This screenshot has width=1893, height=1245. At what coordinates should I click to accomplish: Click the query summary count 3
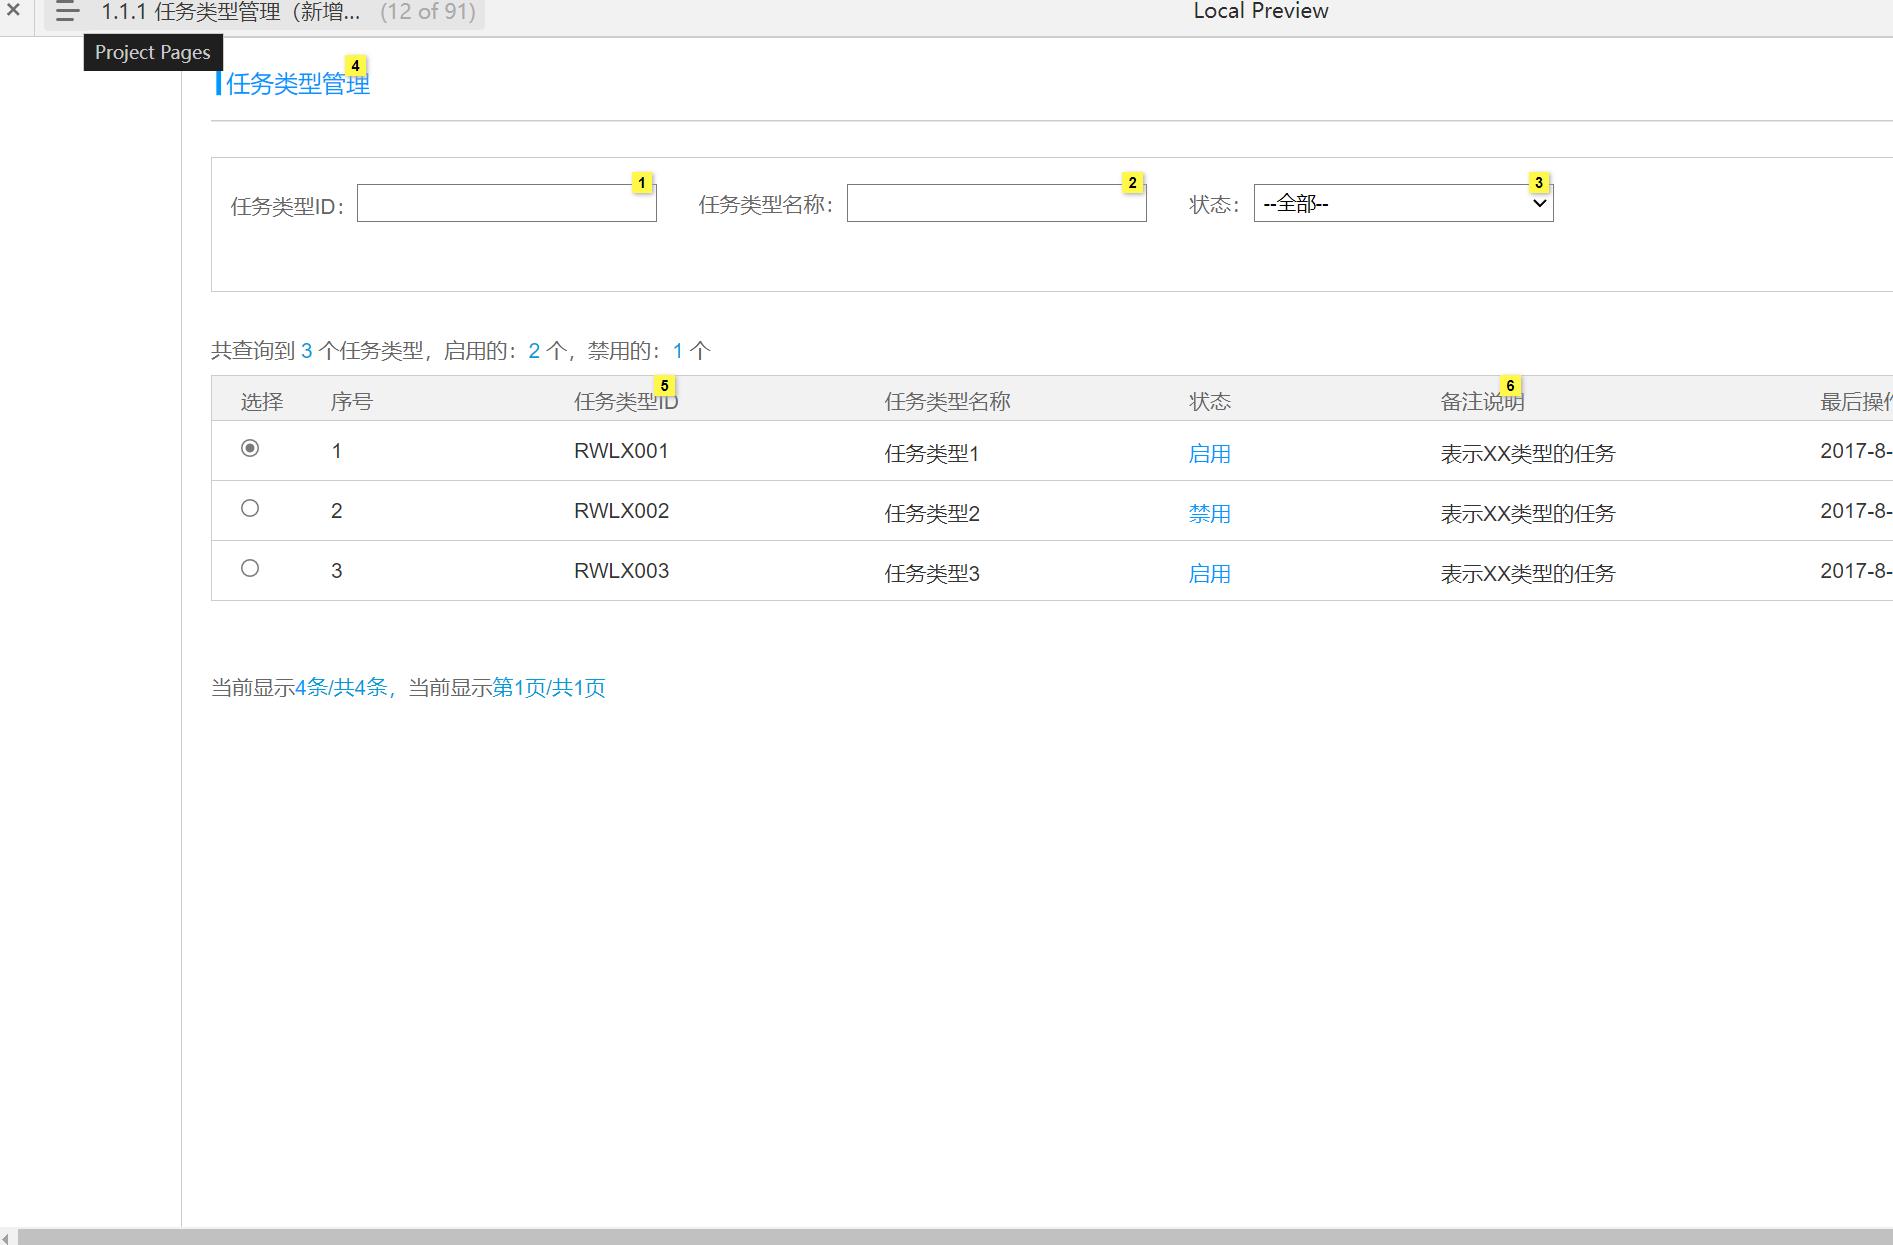(307, 351)
